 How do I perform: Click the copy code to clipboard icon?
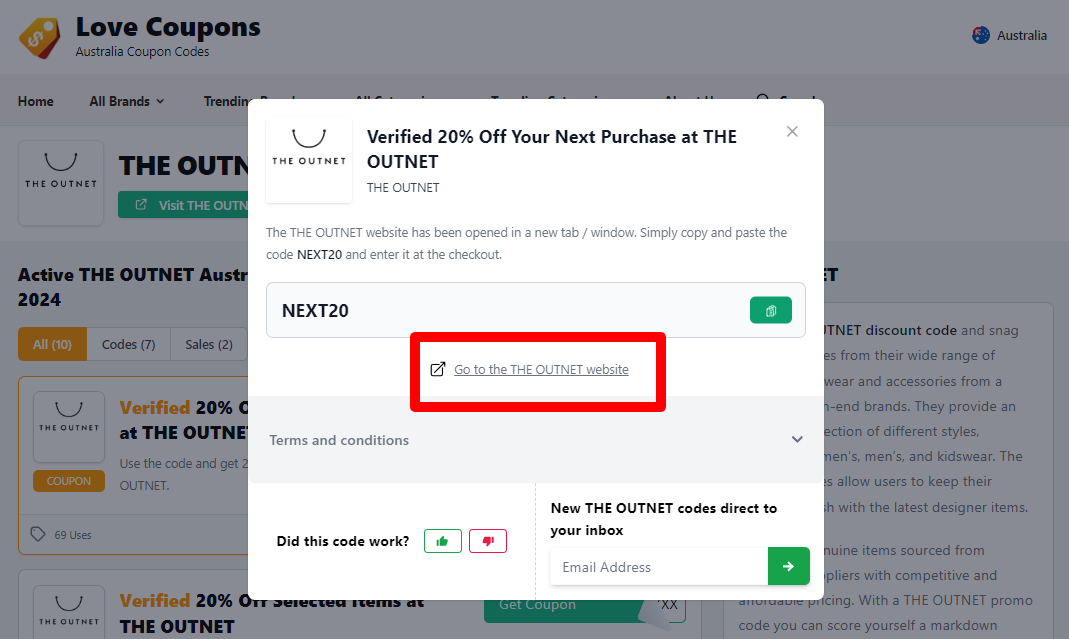(770, 310)
